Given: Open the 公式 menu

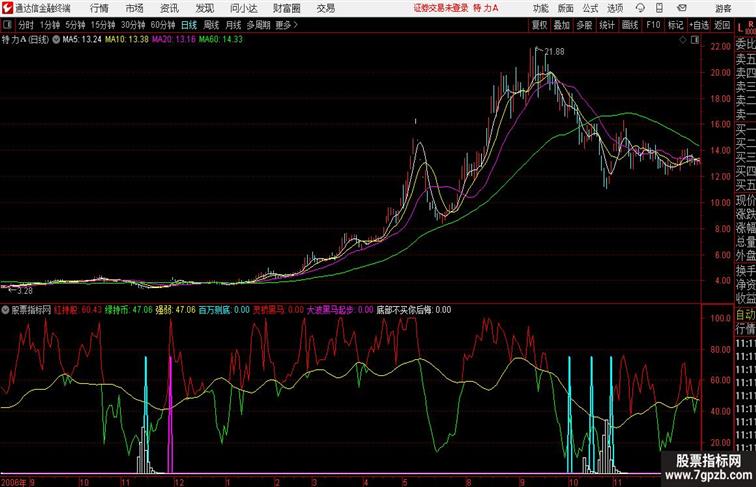Looking at the screenshot, I should point(590,8).
